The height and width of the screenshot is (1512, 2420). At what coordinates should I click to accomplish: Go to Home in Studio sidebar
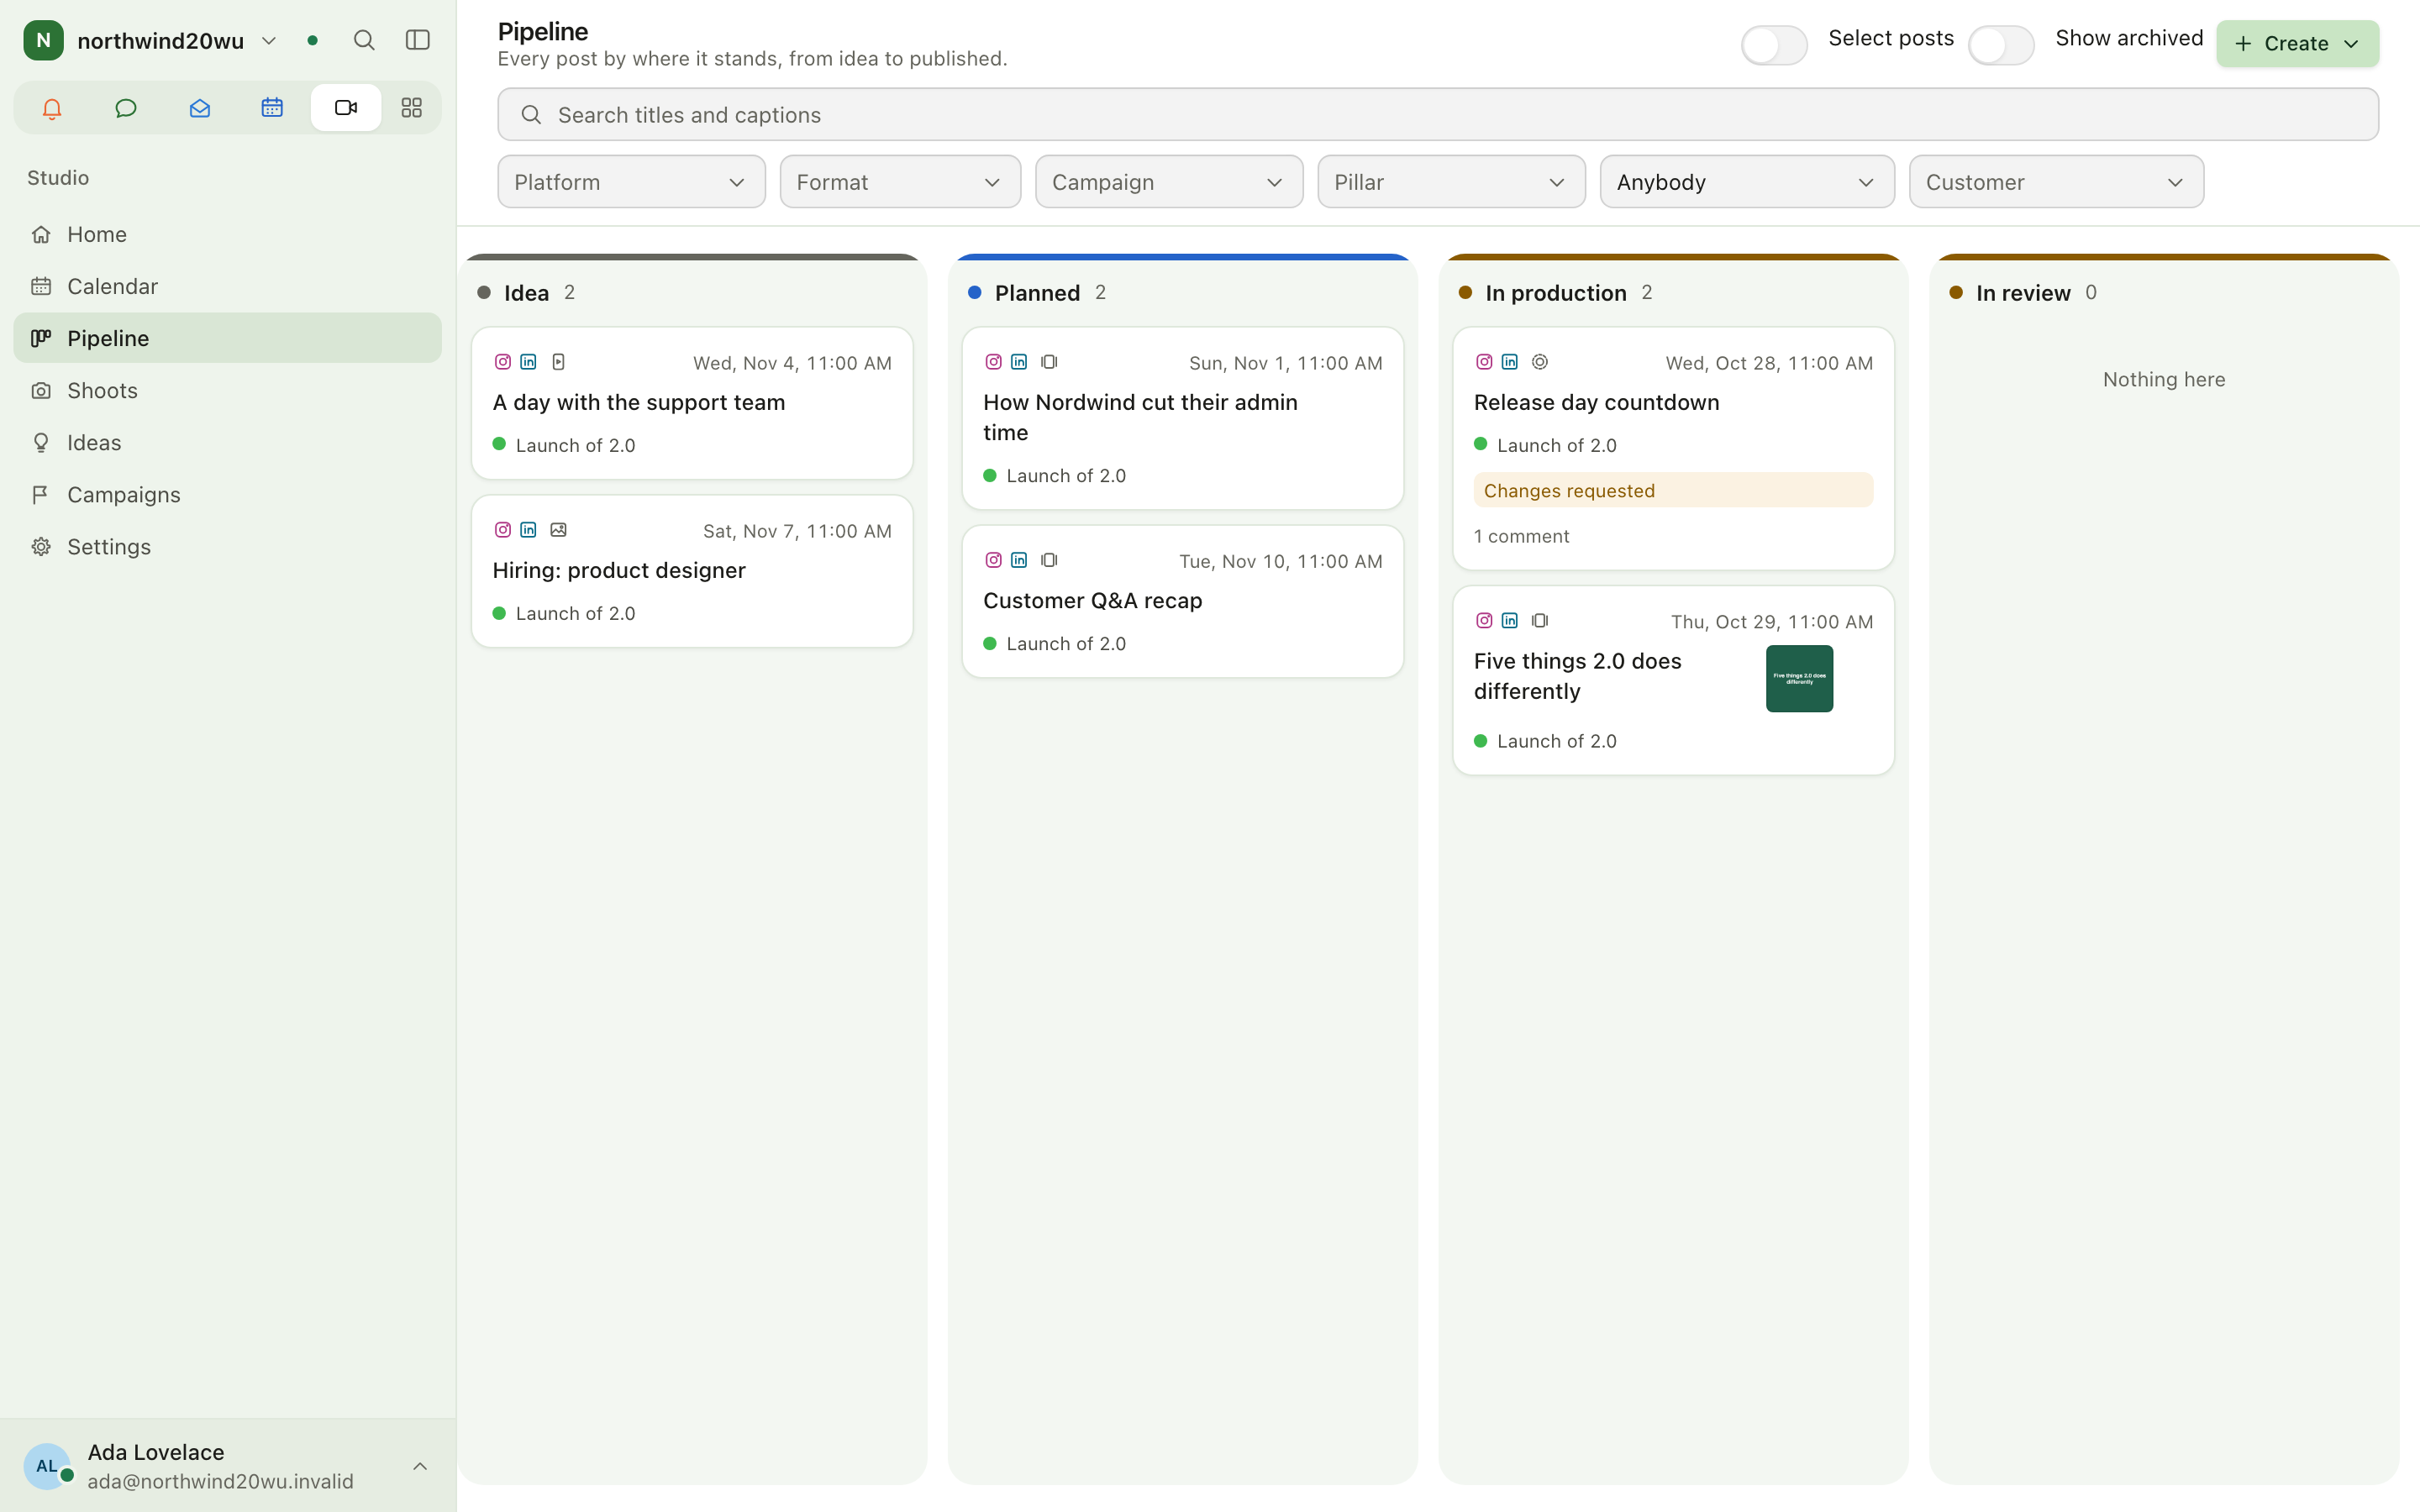[228, 234]
